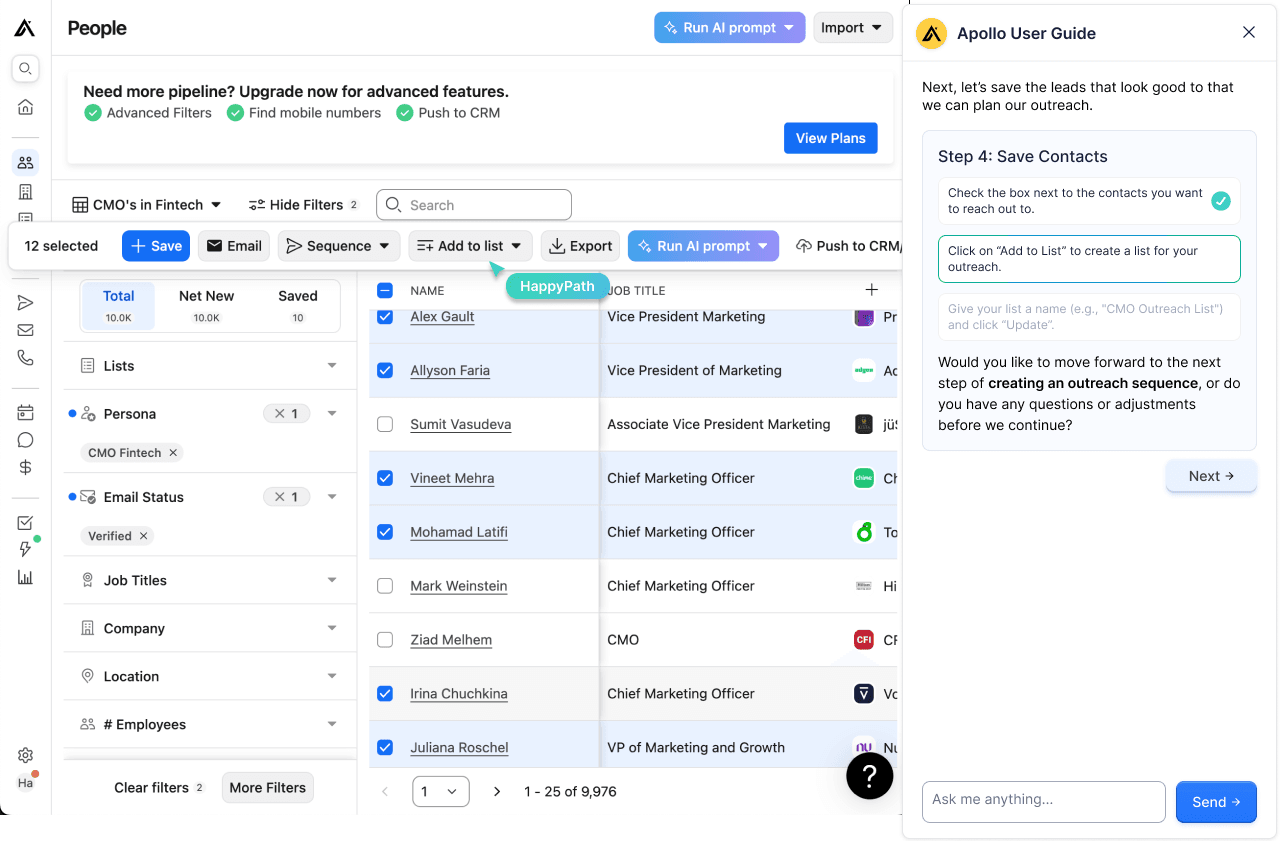Uncheck Allyson Faria's checkbox
Image resolution: width=1280 pixels, height=841 pixels.
[x=385, y=370]
